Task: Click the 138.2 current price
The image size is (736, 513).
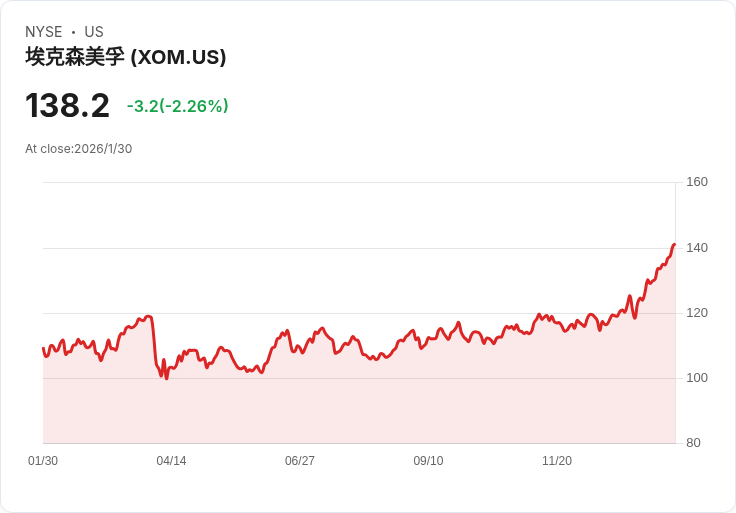Action: [67, 105]
